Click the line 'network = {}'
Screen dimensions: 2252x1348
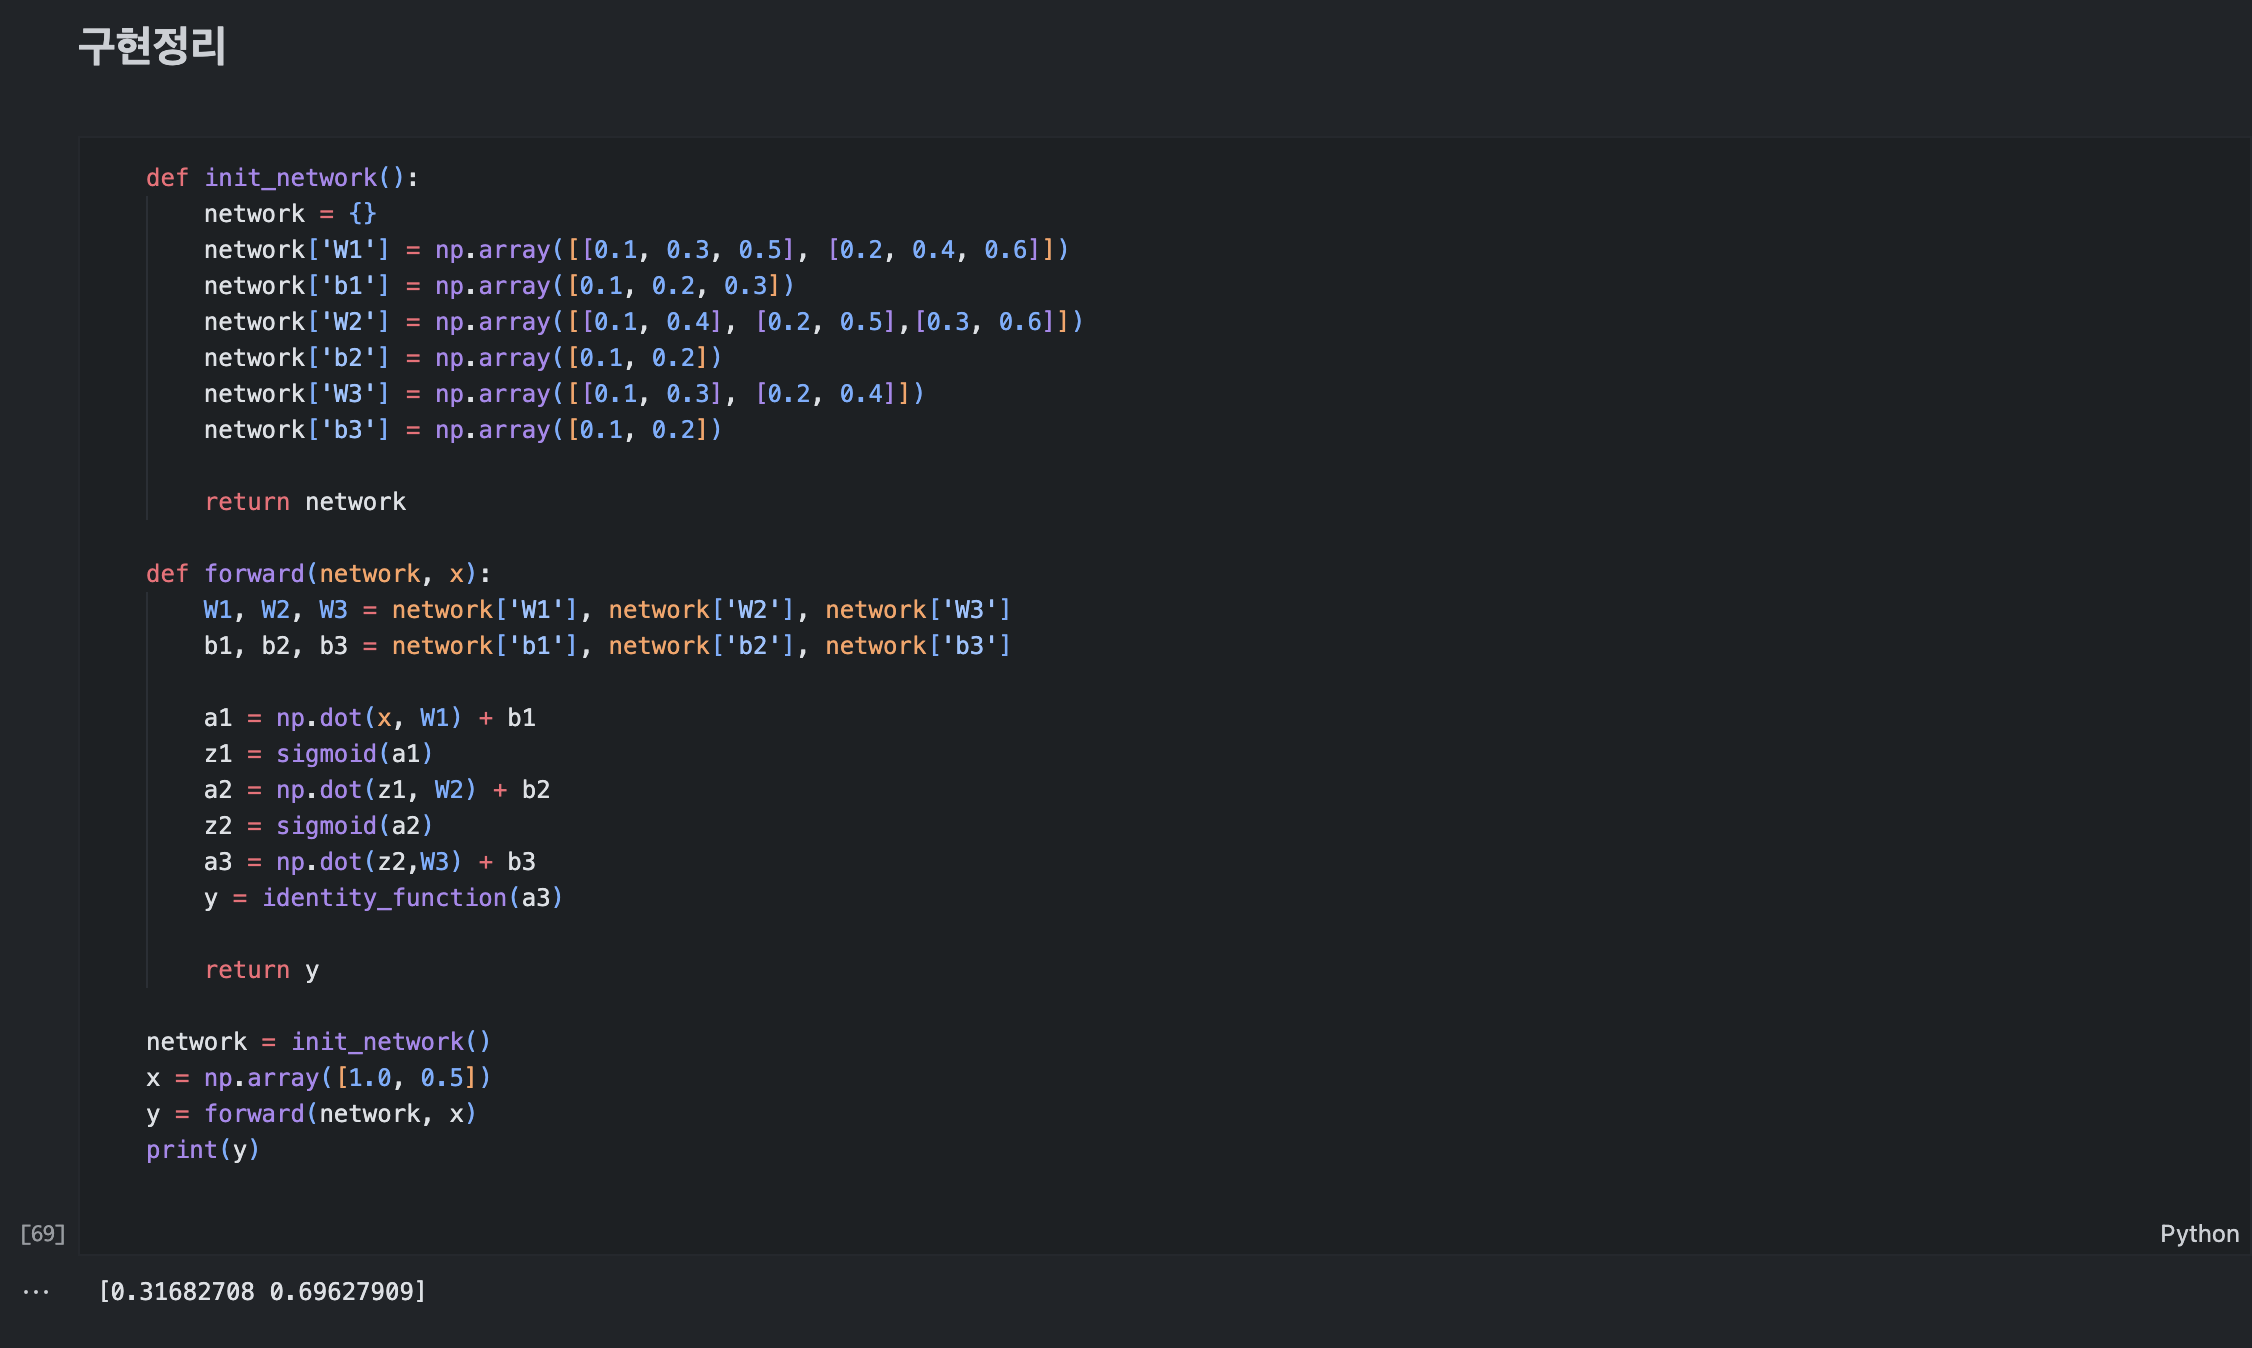click(x=290, y=214)
